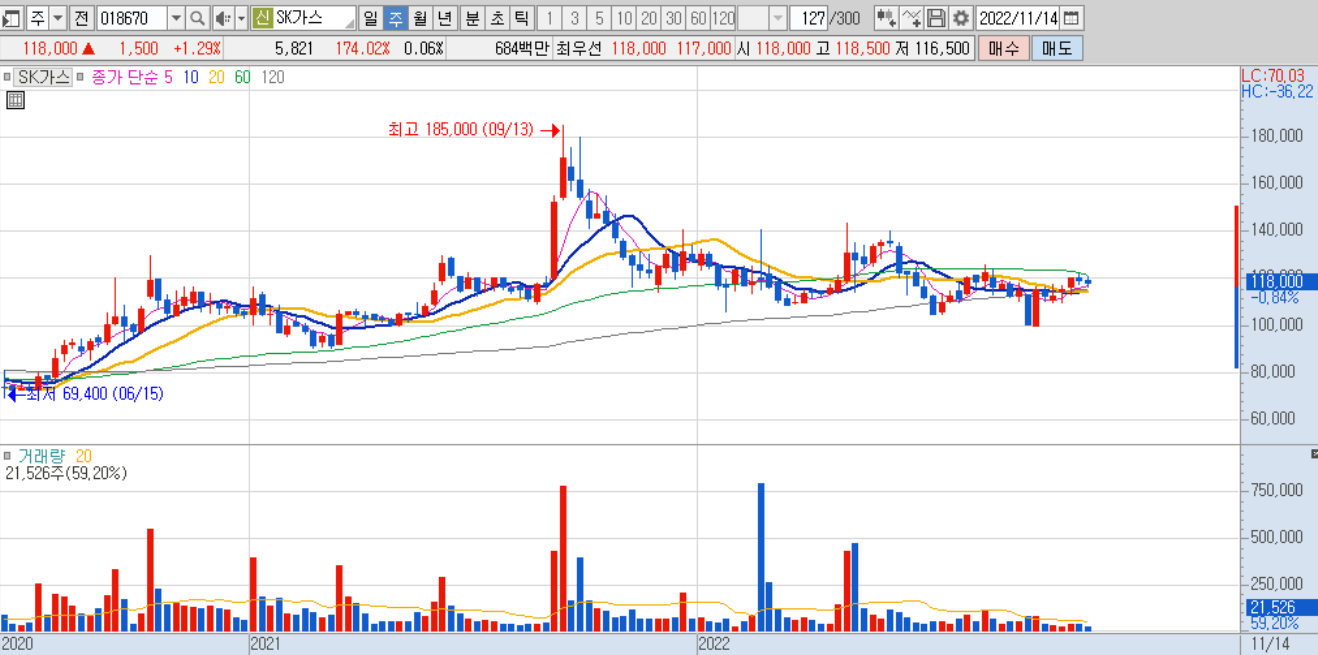1318x655 pixels.
Task: Select the green 60 moving average legend
Action: click(x=242, y=77)
